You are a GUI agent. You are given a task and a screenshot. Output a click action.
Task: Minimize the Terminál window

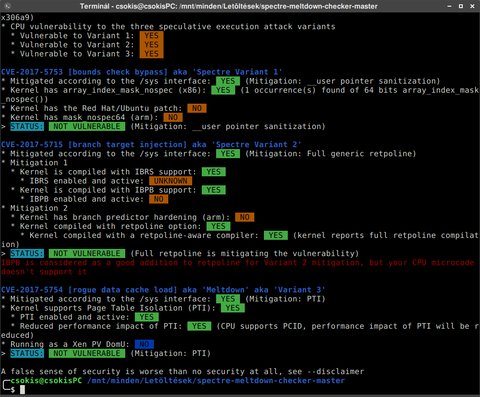449,6
